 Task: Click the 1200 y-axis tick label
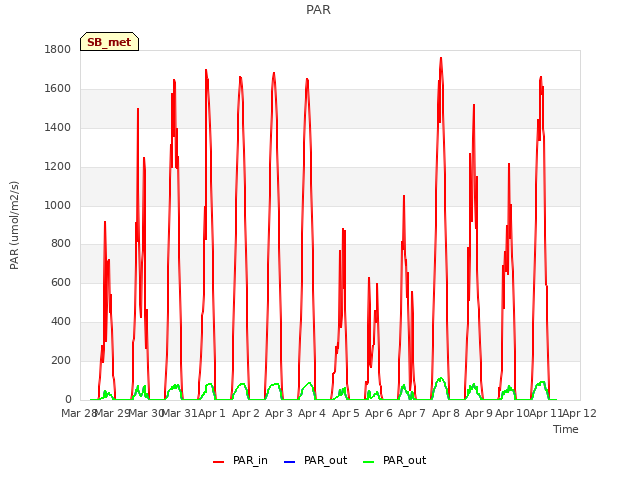58,167
